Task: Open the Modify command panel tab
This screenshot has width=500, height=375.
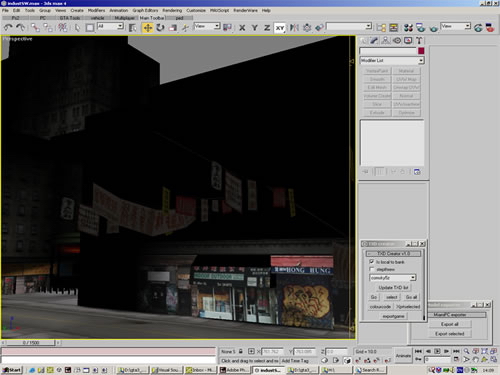Action: coord(374,41)
